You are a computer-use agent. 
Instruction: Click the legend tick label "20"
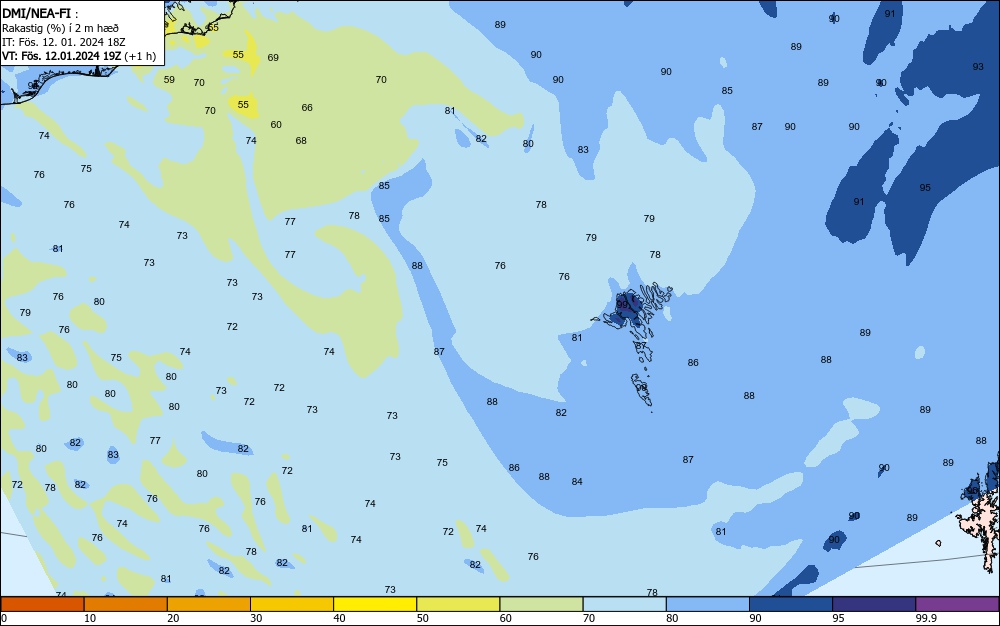(173, 618)
